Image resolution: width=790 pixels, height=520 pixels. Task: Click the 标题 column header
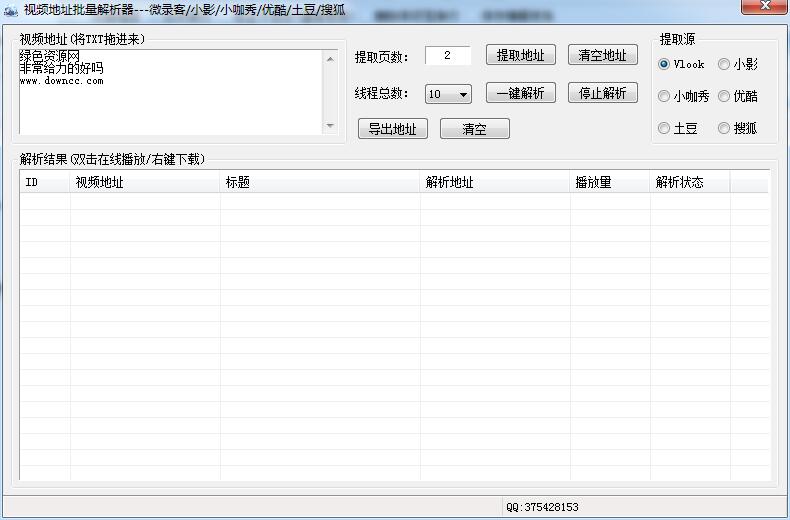point(320,182)
